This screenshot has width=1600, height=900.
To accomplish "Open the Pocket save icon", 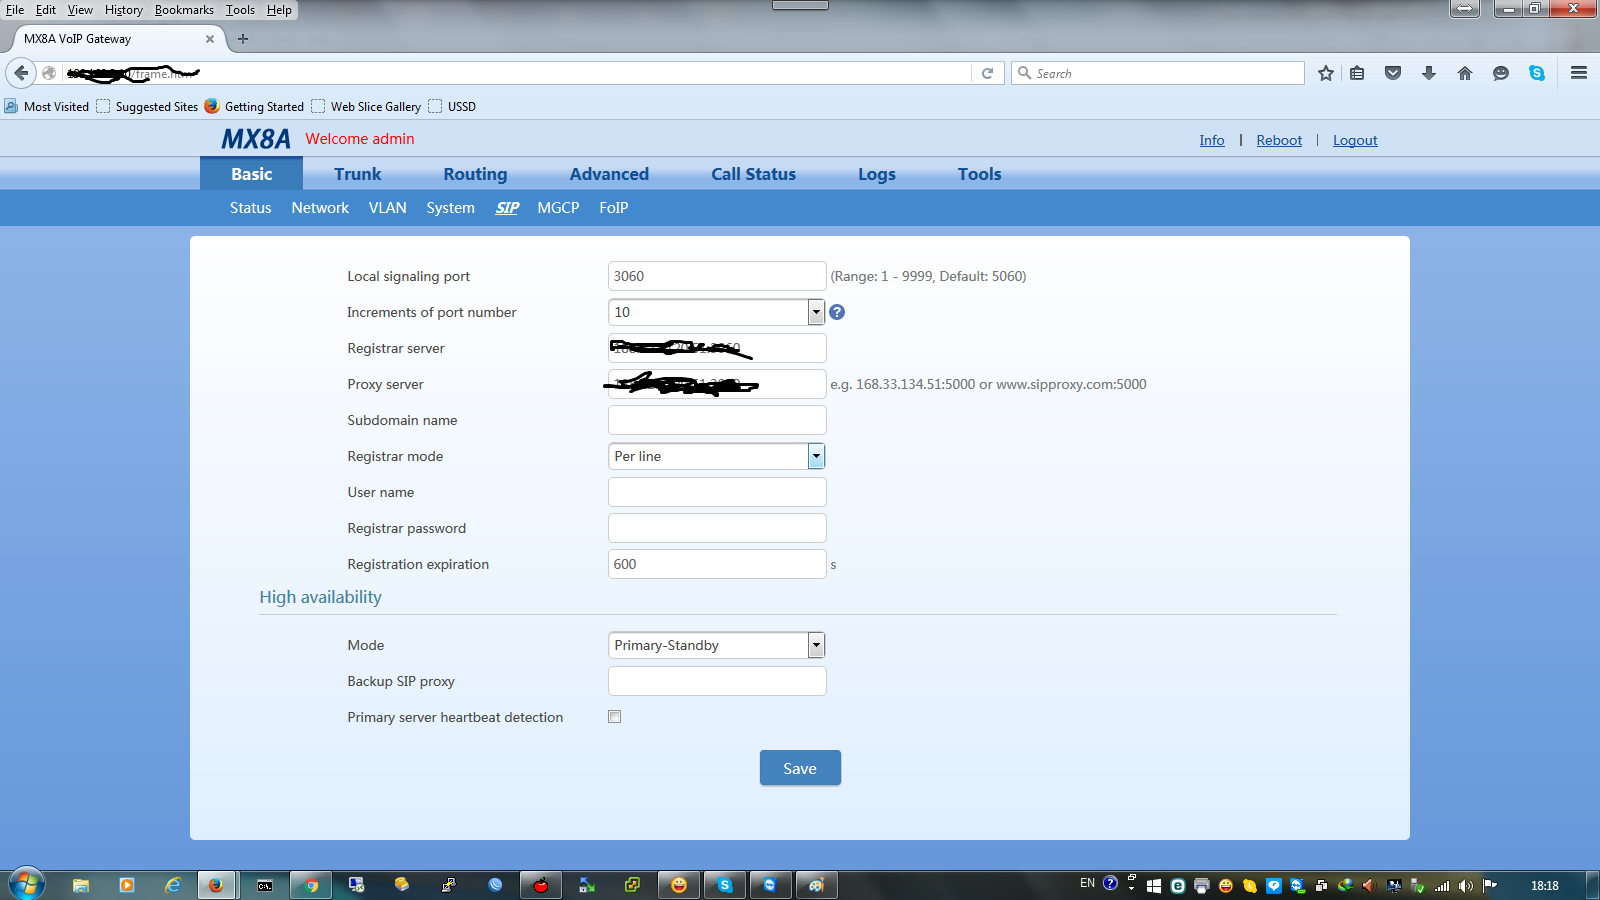I will tap(1393, 73).
